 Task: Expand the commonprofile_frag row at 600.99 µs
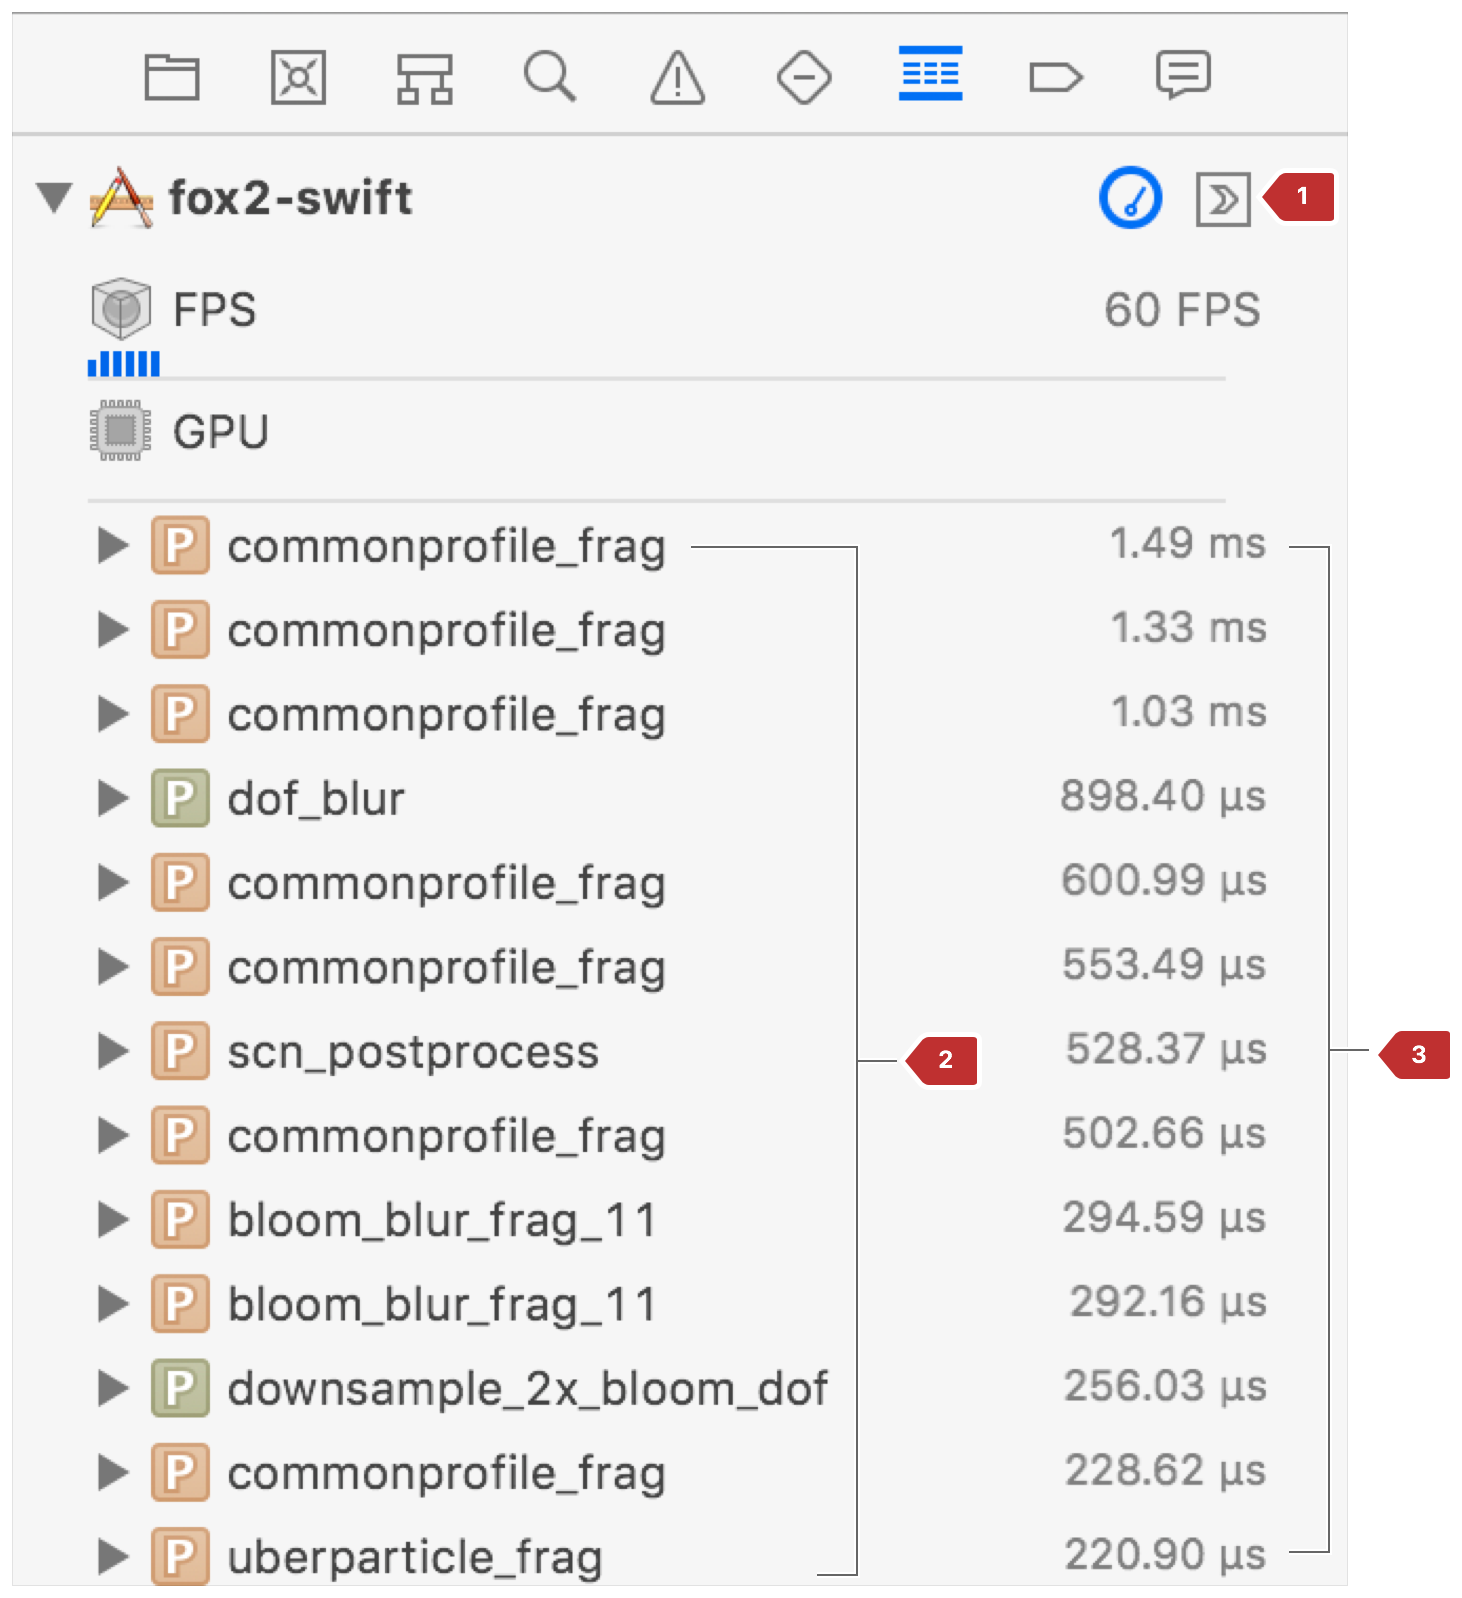(x=113, y=882)
